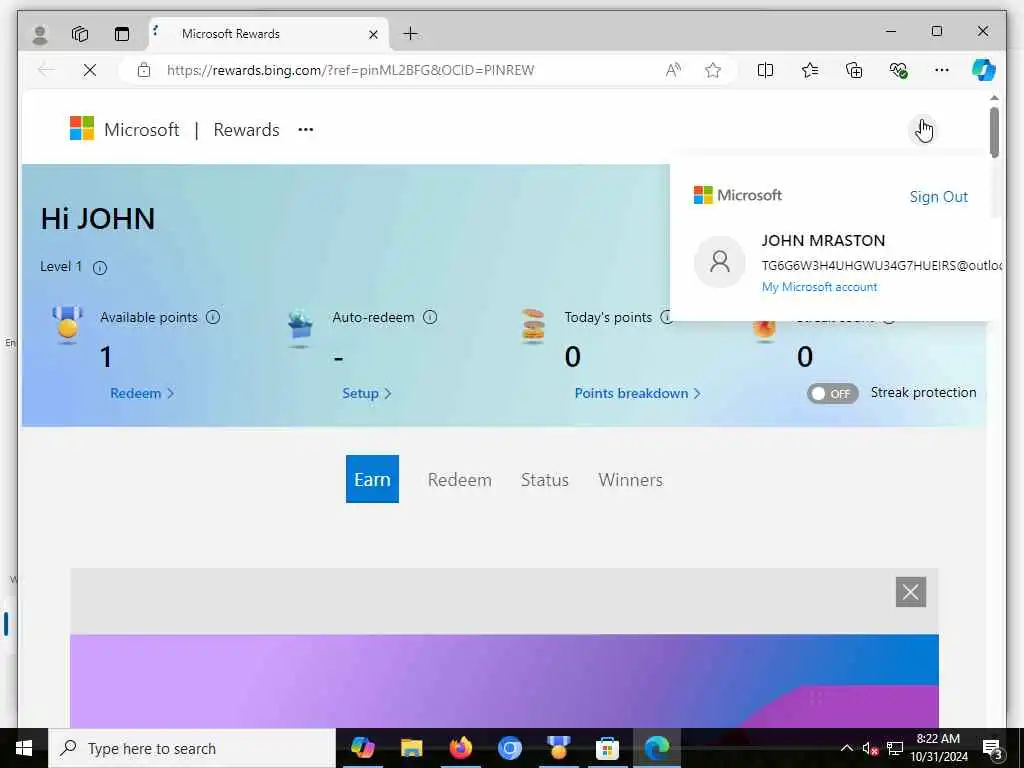This screenshot has width=1024, height=768.
Task: Activate Read aloud icon
Action: (x=673, y=70)
